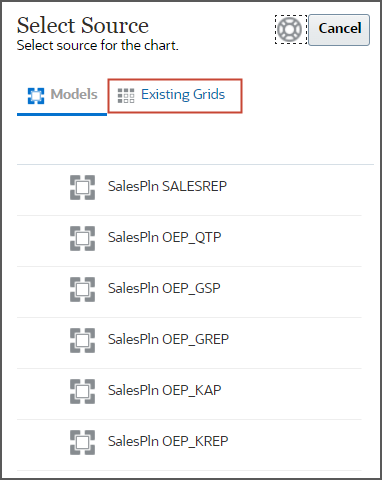Click the SalesPln OEP_GREP model icon
Screen dimensions: 382x480
(82, 340)
